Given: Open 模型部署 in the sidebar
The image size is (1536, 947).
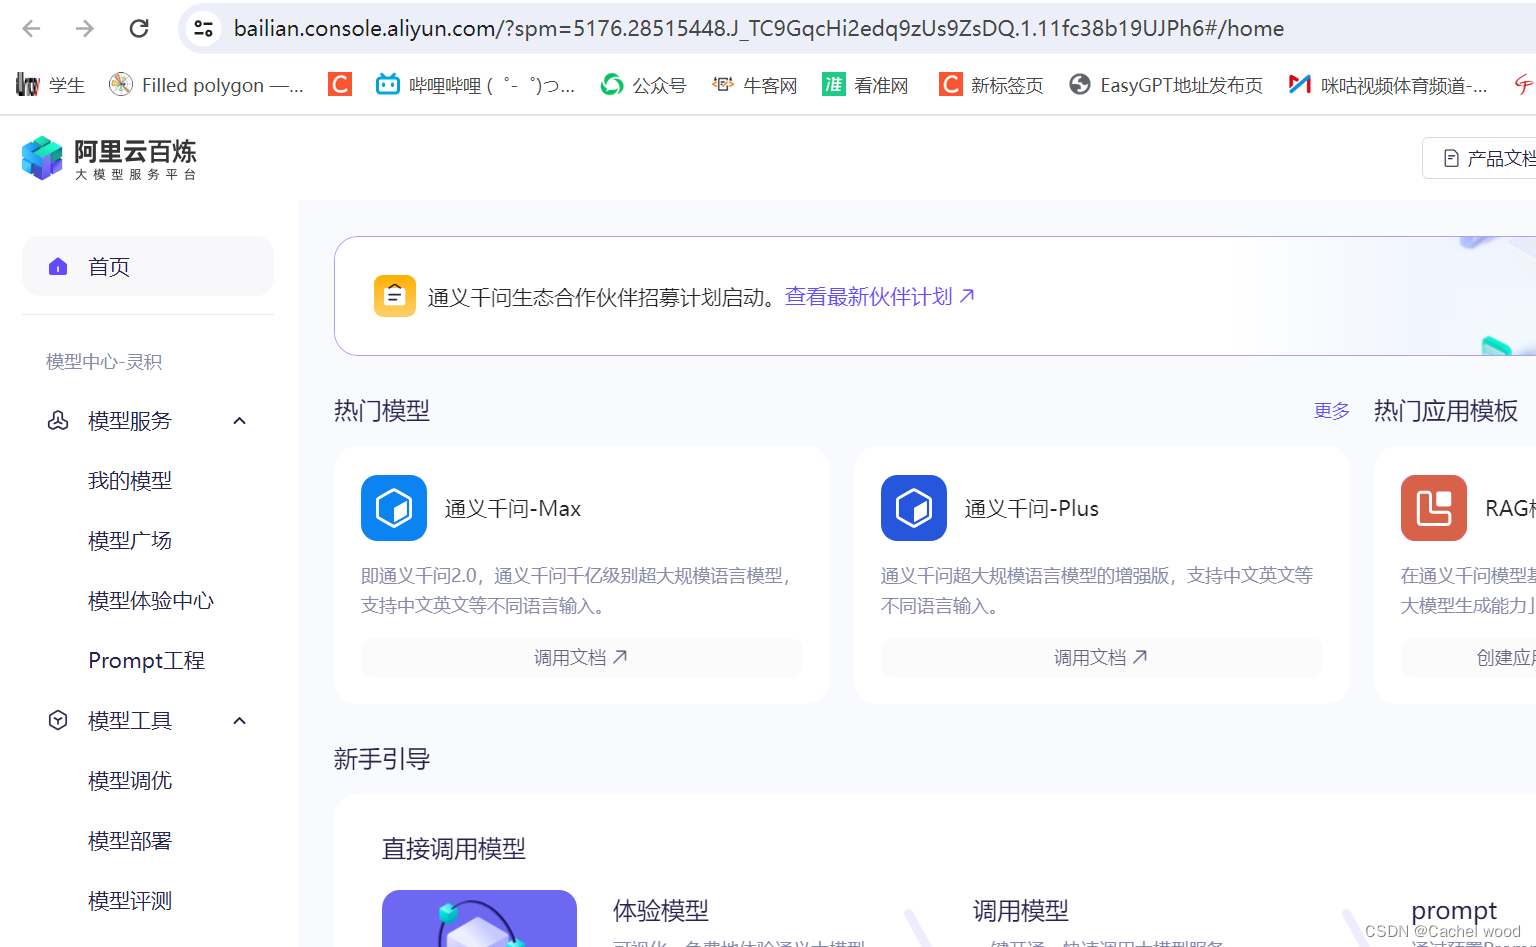Looking at the screenshot, I should pos(130,841).
